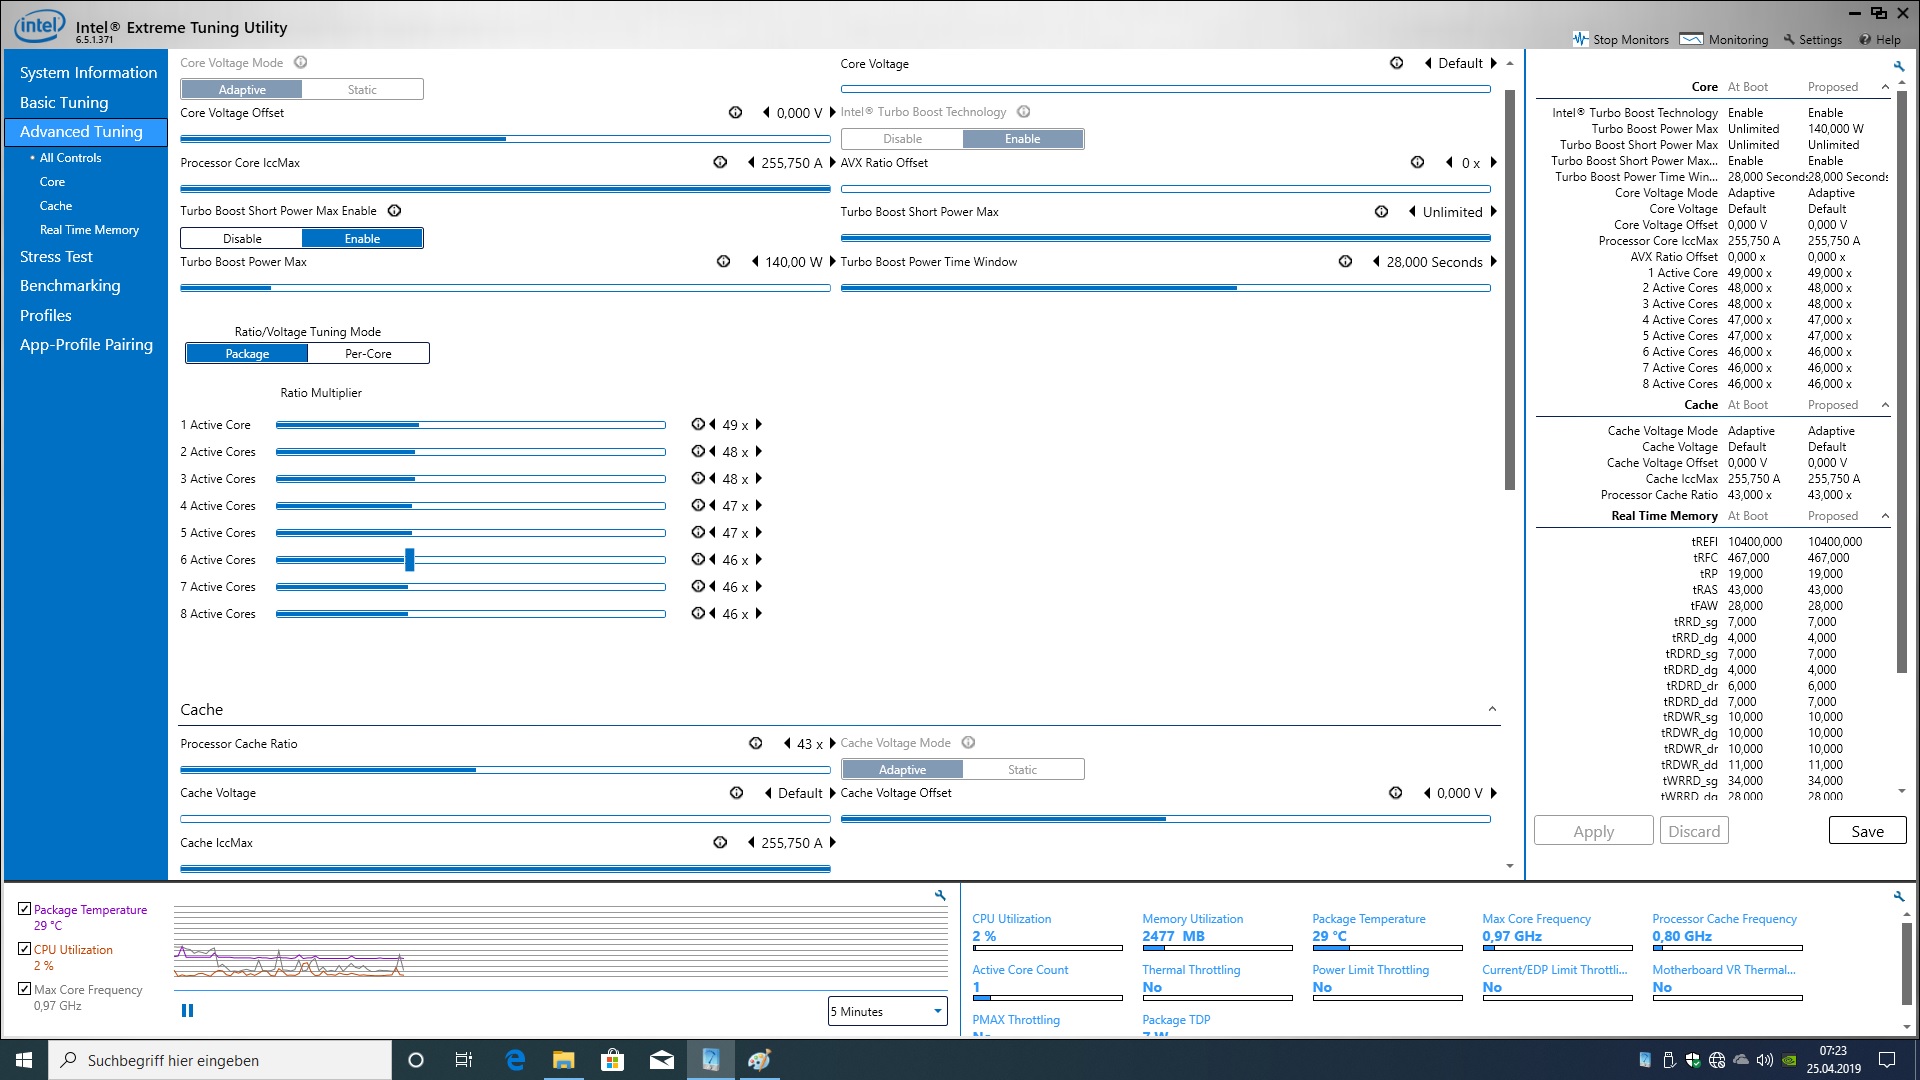Disable Turbo Boost Short Power Max
1920x1080 pixels.
click(242, 239)
